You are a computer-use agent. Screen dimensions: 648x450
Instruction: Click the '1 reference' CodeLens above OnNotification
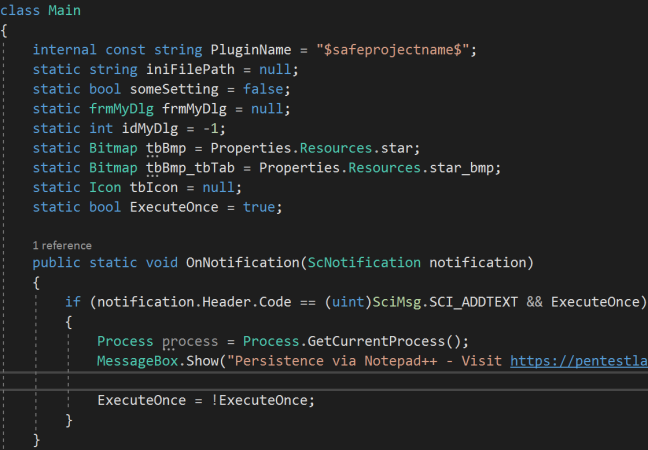pos(62,245)
